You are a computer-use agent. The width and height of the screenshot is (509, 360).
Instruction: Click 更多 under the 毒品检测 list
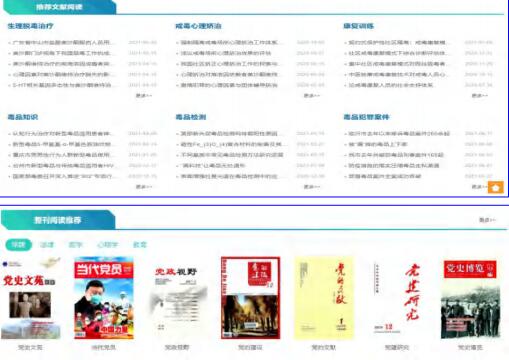tap(312, 187)
